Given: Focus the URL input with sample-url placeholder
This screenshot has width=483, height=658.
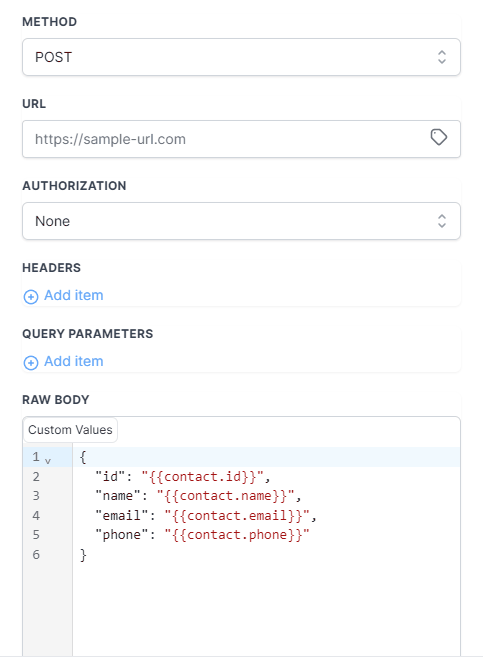Looking at the screenshot, I should tap(241, 139).
